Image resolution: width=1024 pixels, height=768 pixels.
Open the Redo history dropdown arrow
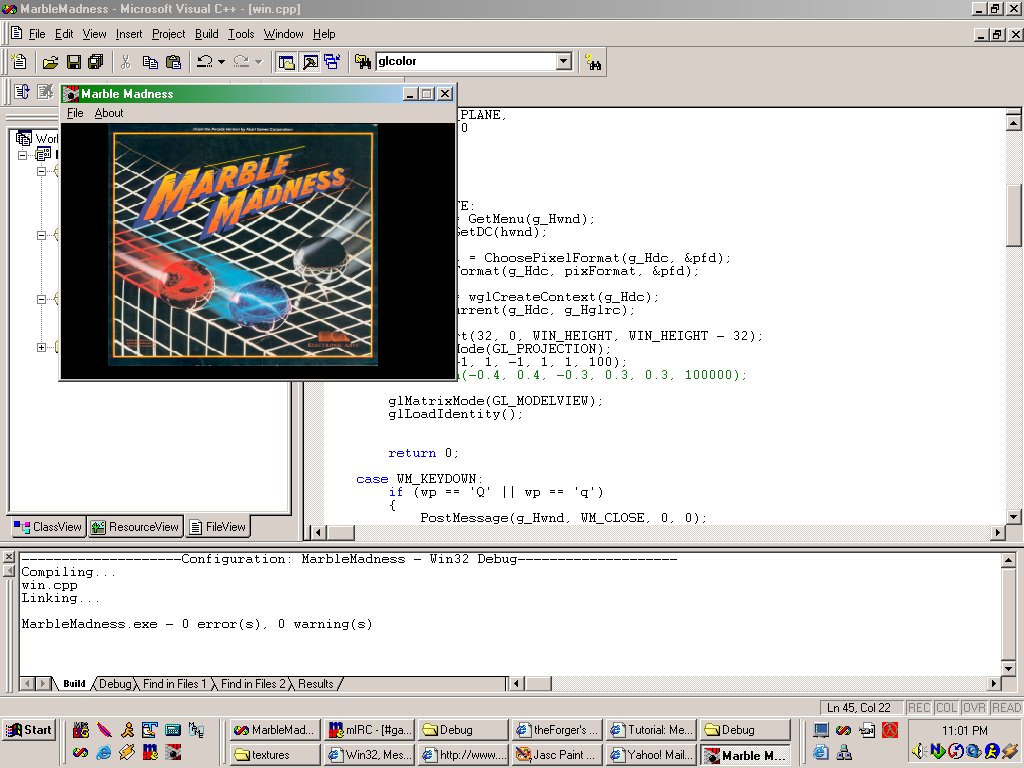tap(259, 62)
